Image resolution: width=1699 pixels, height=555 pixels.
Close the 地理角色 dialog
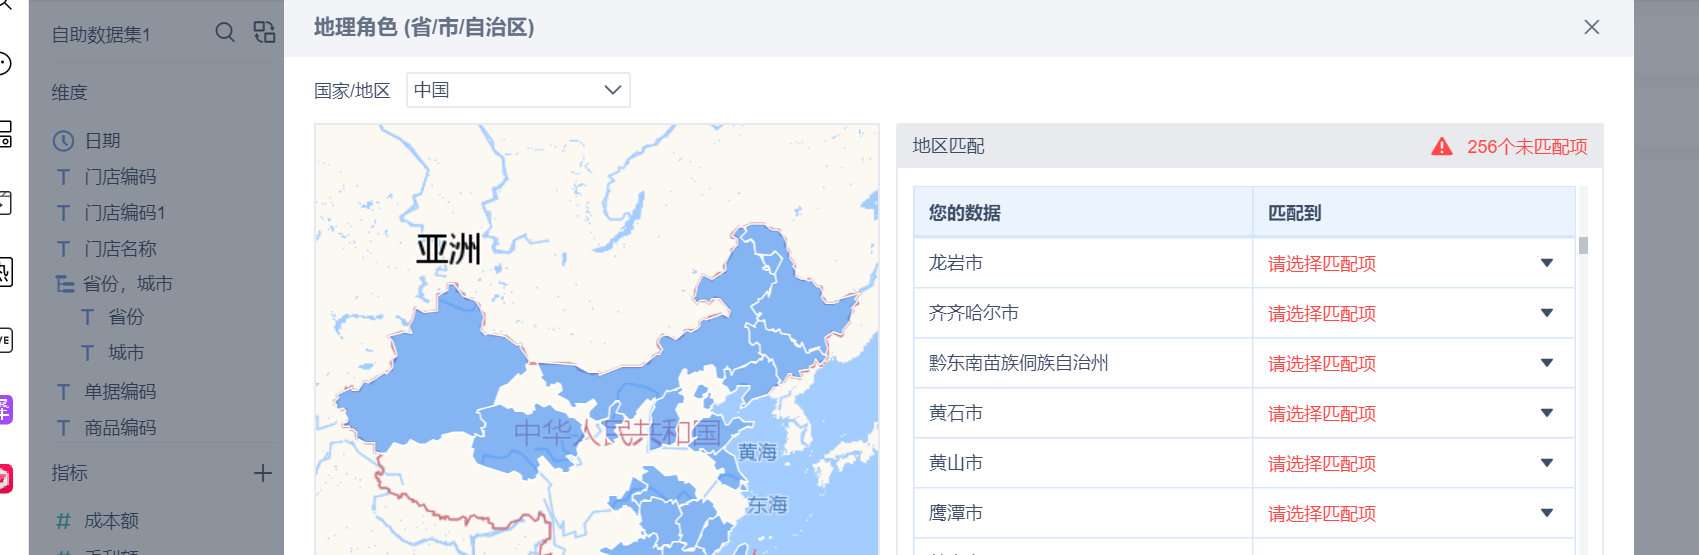pyautogui.click(x=1591, y=27)
